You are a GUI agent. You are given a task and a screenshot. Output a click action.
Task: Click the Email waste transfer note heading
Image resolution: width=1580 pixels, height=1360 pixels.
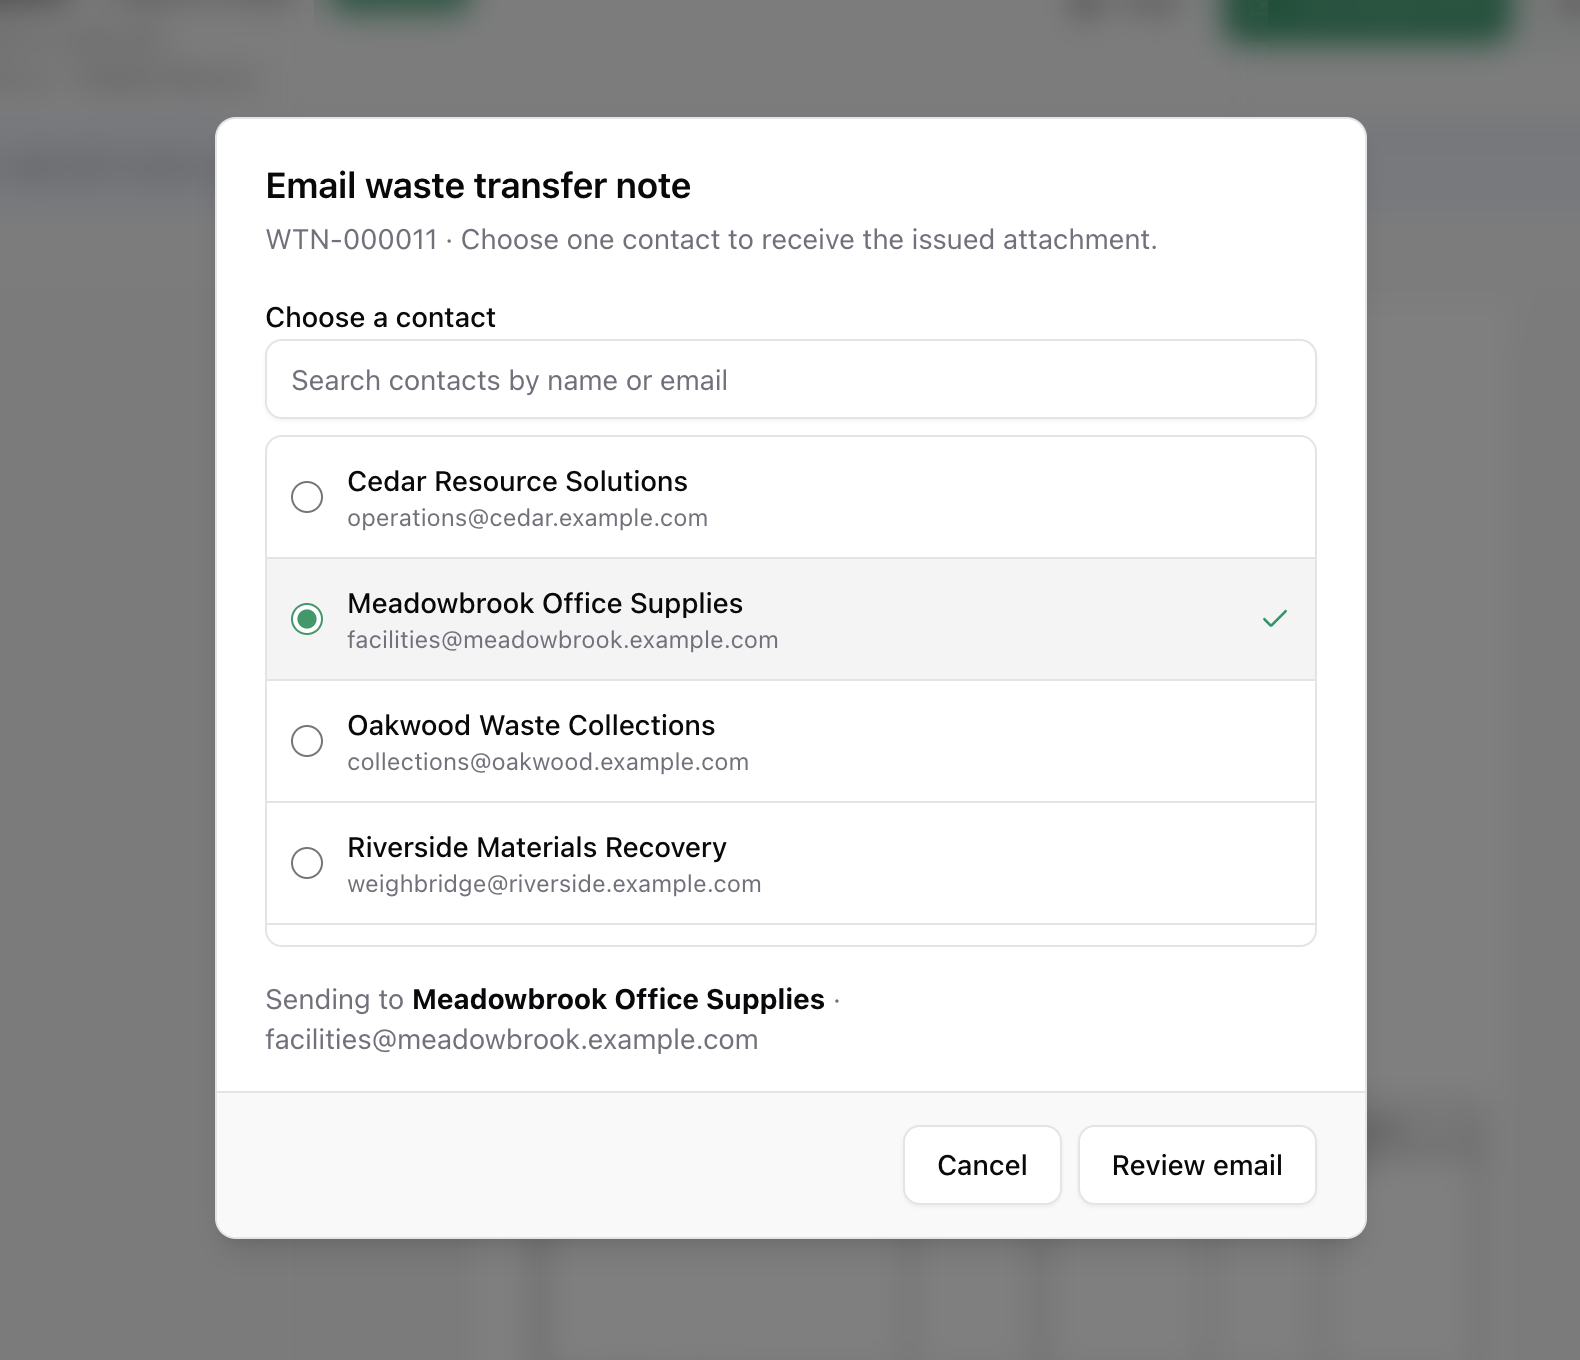pyautogui.click(x=478, y=186)
